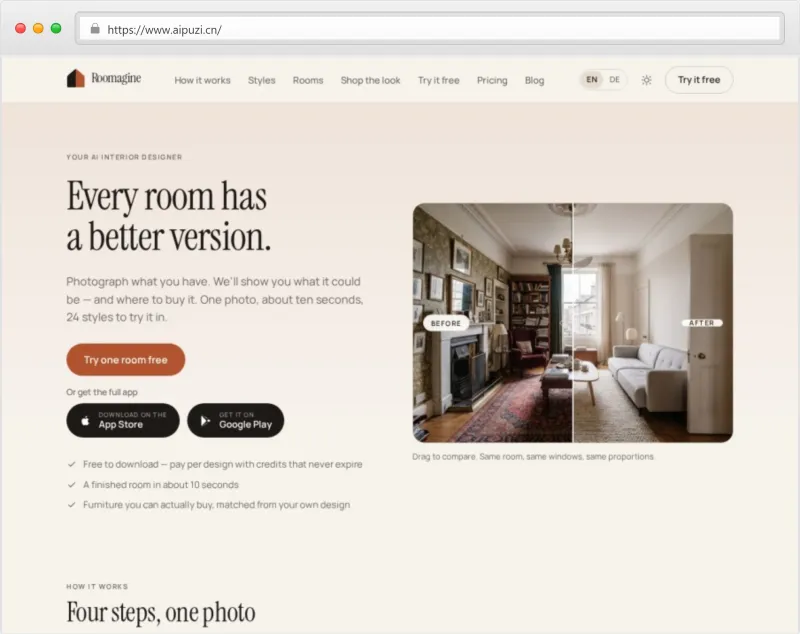Visit the Blog nav link
This screenshot has height=634, width=800.
tap(535, 80)
